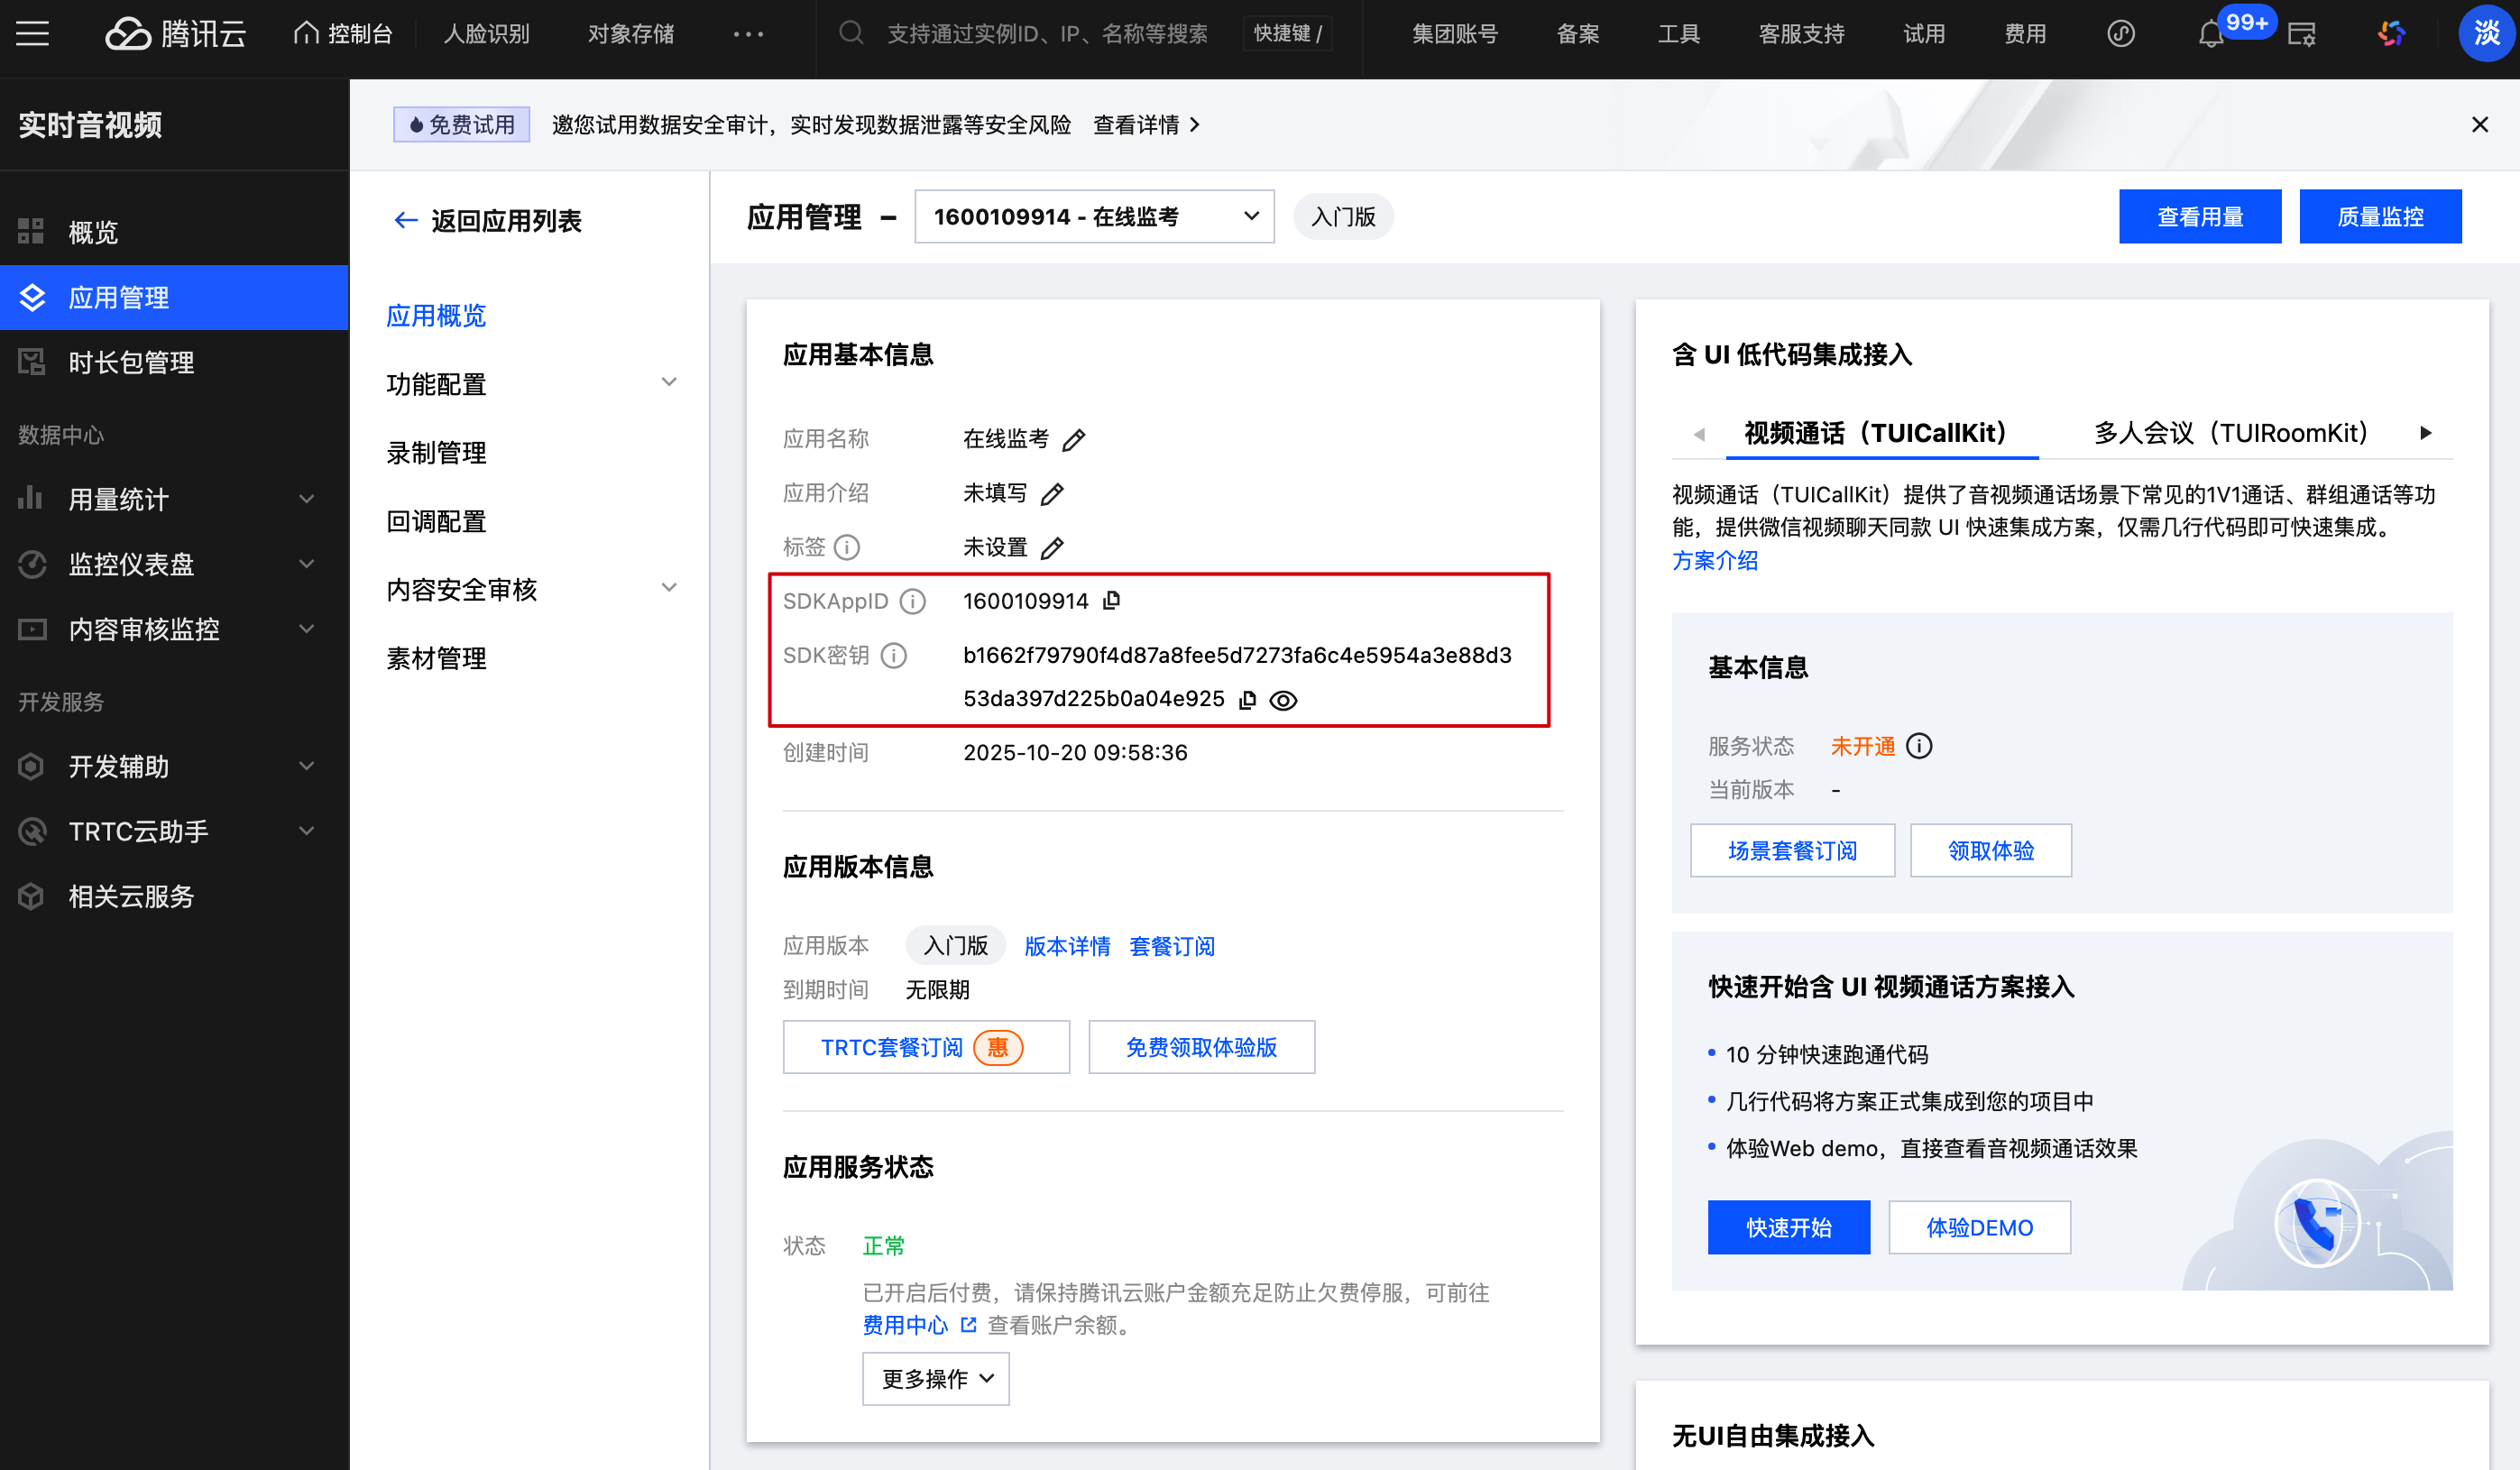This screenshot has width=2520, height=1470.
Task: Copy the SDK secret key
Action: pos(1247,700)
